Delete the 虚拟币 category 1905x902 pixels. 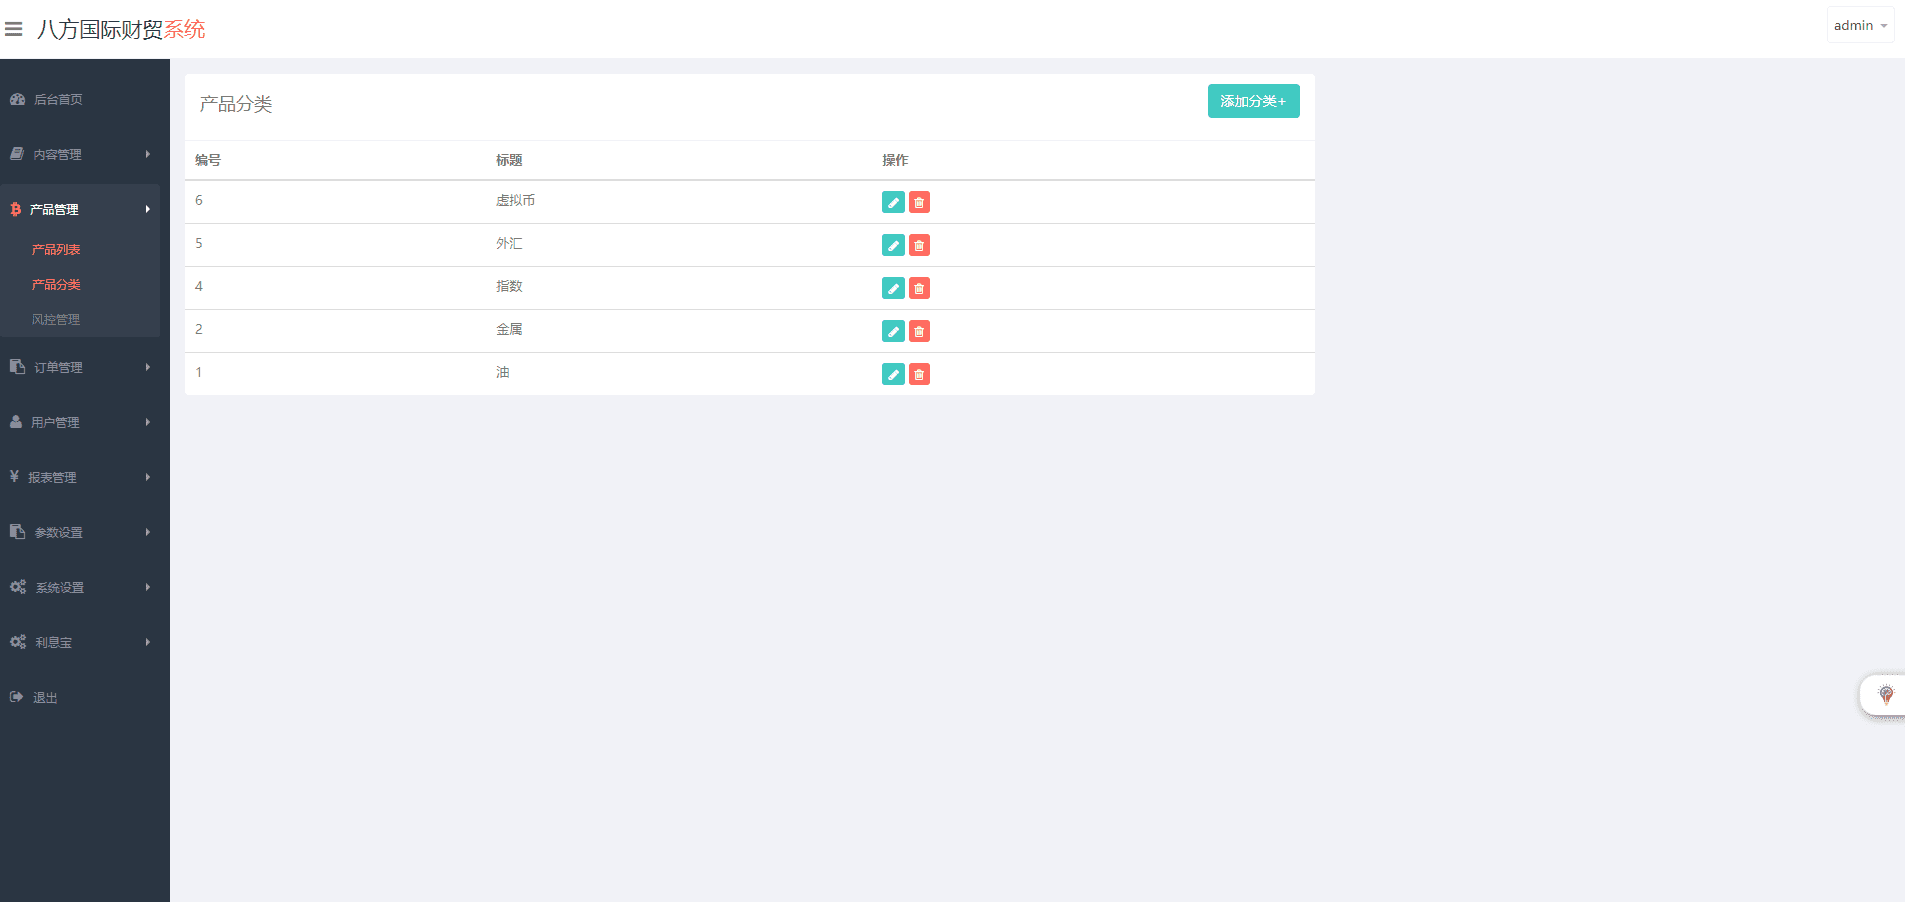pyautogui.click(x=919, y=202)
